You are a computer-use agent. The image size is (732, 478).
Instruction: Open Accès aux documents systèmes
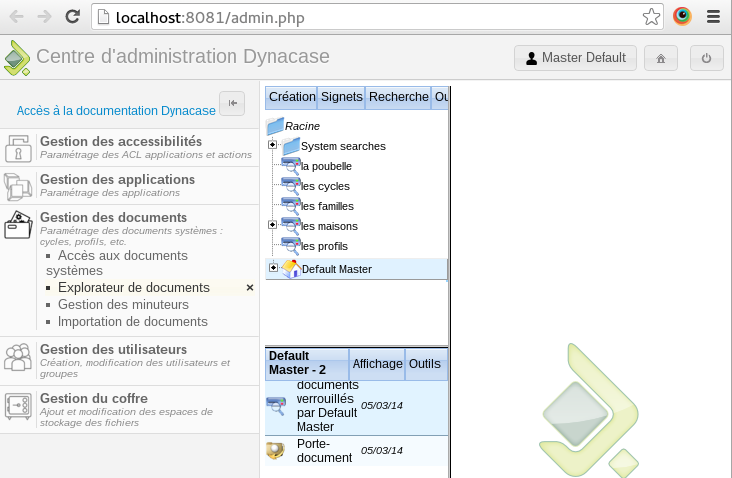point(117,263)
